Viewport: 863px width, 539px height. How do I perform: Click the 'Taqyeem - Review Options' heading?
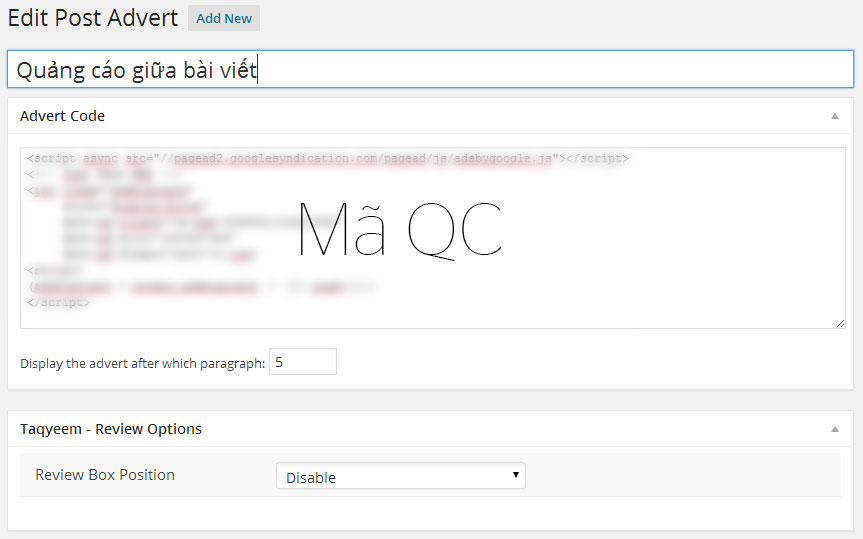(111, 429)
